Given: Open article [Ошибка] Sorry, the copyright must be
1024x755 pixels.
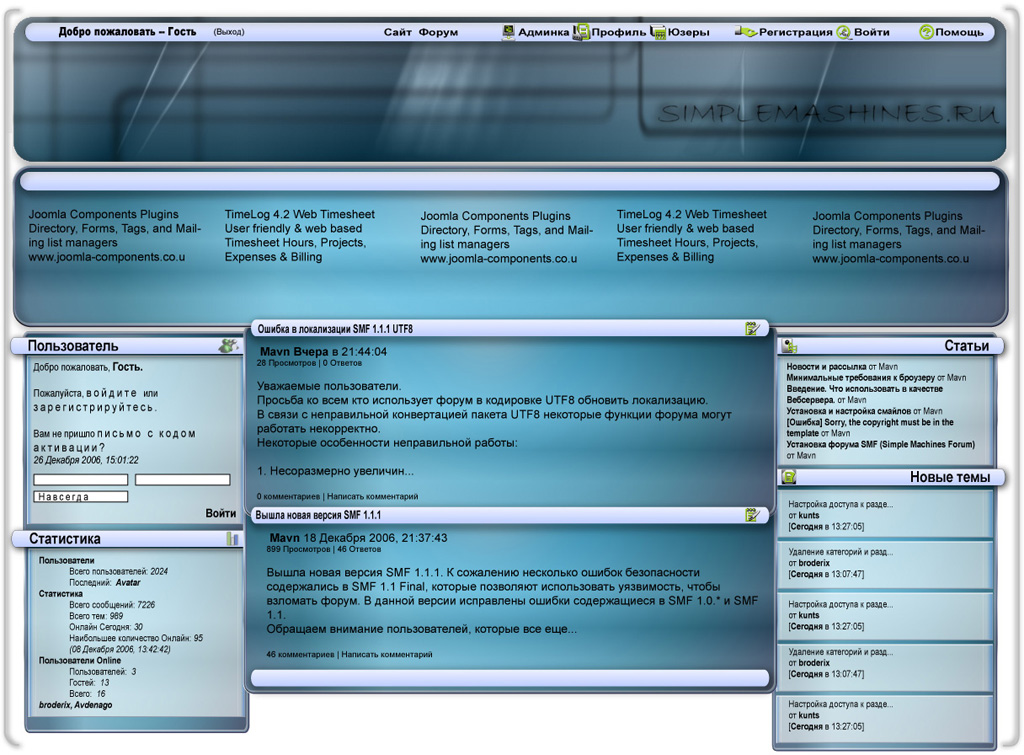Looking at the screenshot, I should tap(870, 428).
